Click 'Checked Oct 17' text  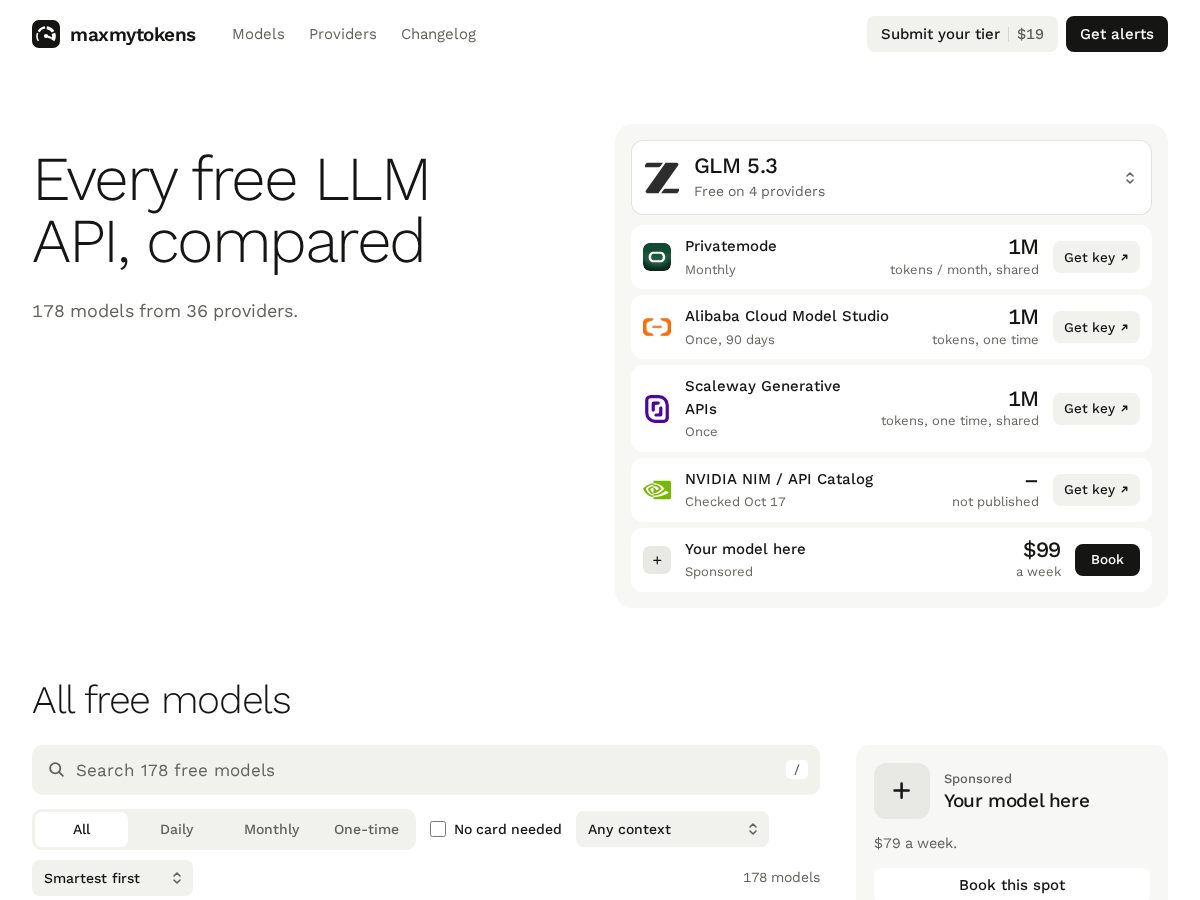pyautogui.click(x=735, y=502)
